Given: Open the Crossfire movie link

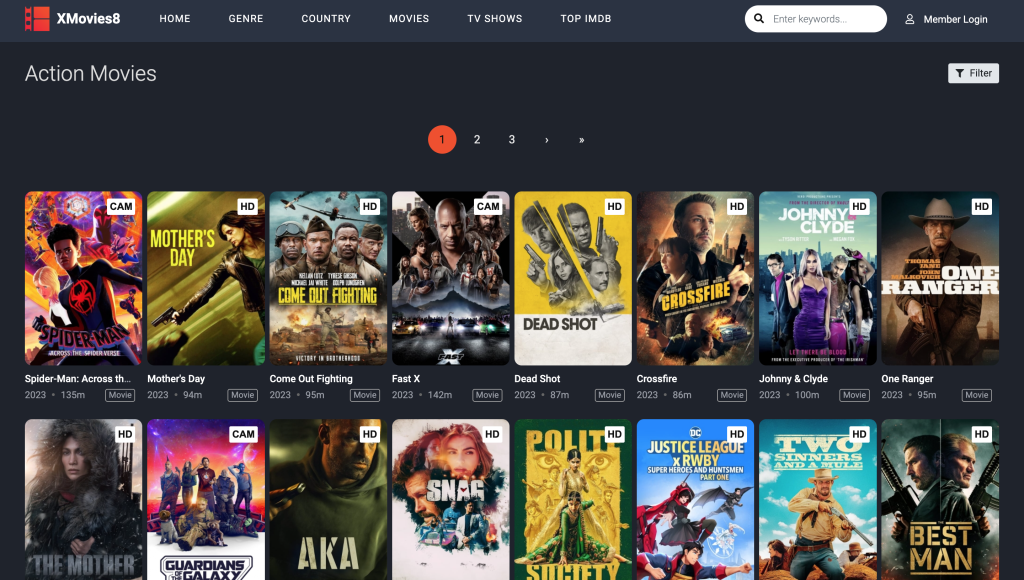Looking at the screenshot, I should (658, 378).
